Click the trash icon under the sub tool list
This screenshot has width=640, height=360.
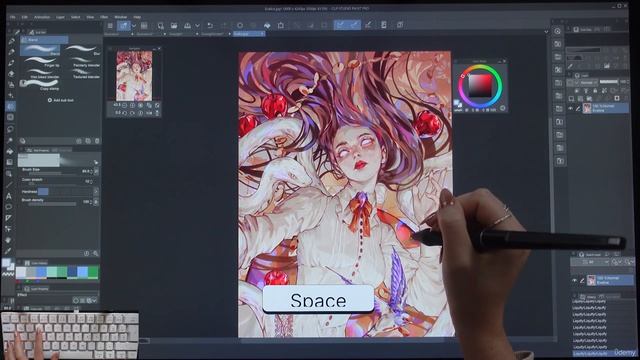pos(97,141)
